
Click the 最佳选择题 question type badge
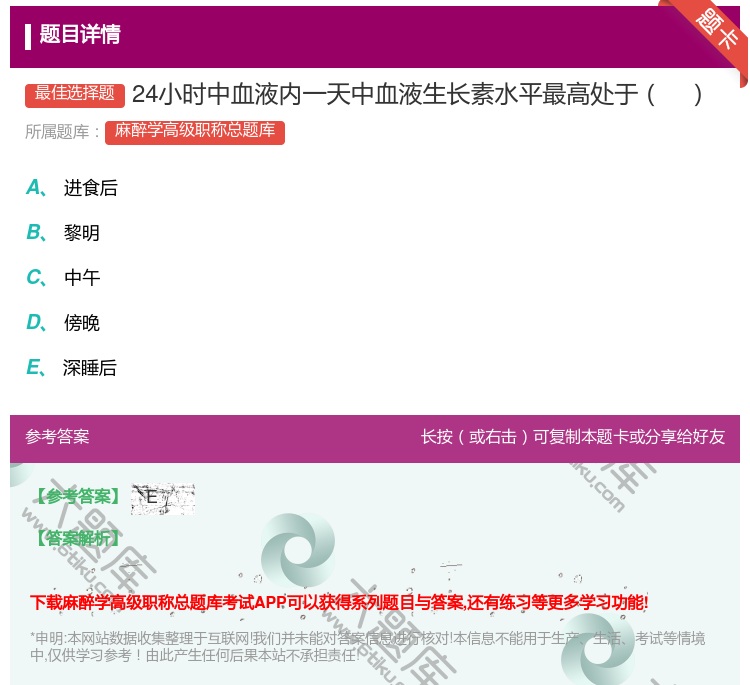click(75, 94)
